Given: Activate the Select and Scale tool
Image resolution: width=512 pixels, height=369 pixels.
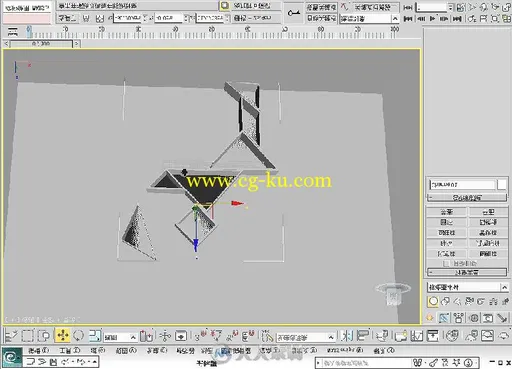Looking at the screenshot, I should 95,335.
